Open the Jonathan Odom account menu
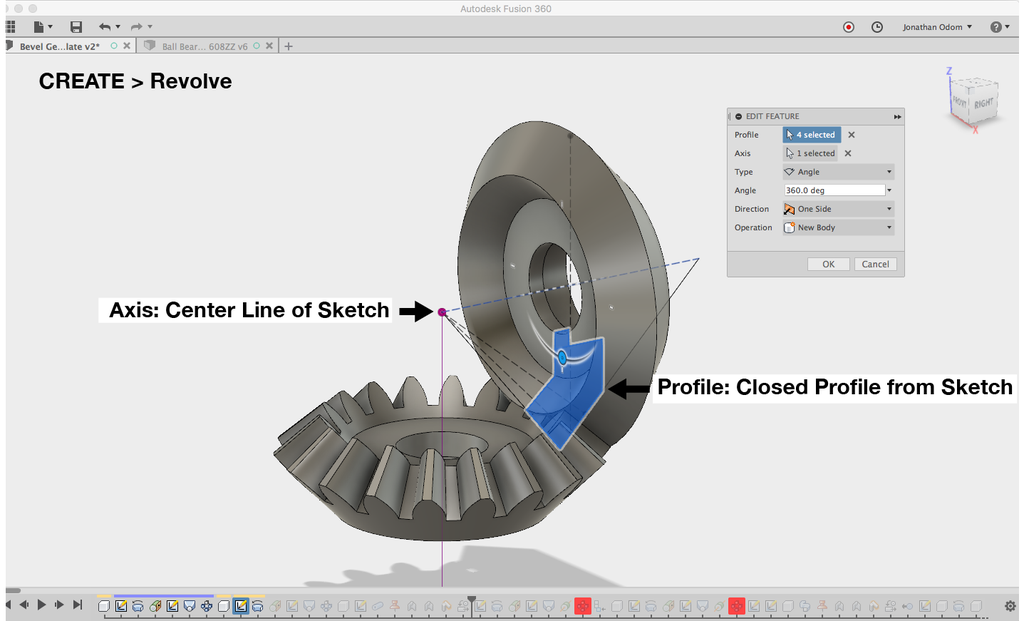The width and height of the screenshot is (1024, 621). pyautogui.click(x=937, y=27)
